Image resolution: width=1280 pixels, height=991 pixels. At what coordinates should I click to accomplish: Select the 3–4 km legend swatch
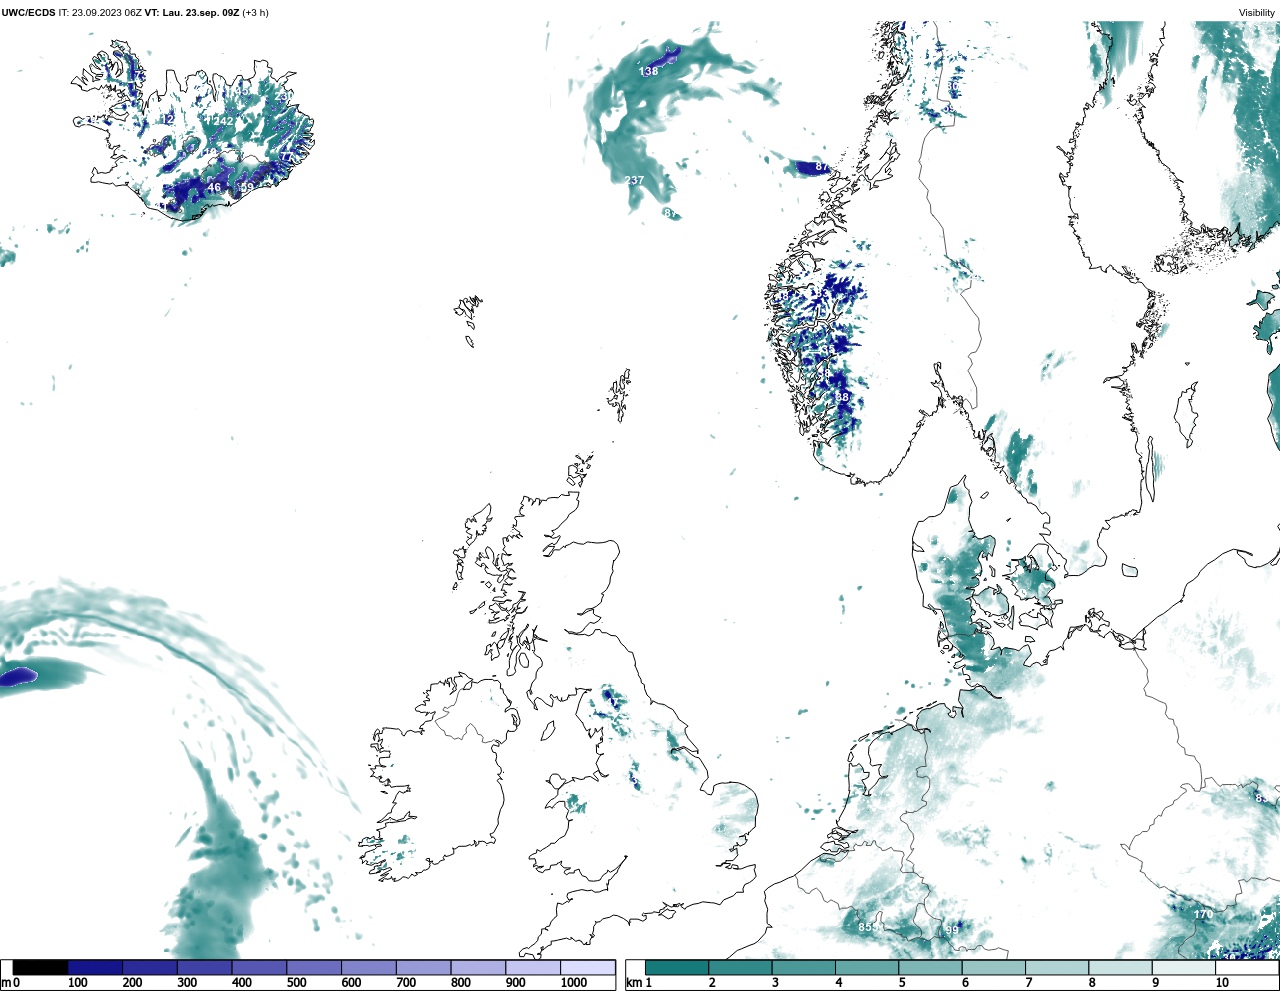click(803, 967)
